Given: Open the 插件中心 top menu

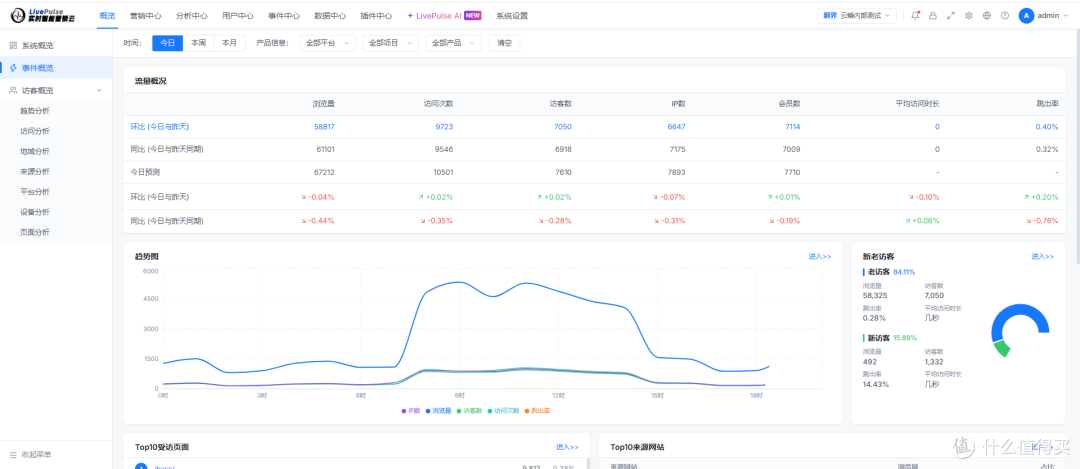Looking at the screenshot, I should 376,15.
